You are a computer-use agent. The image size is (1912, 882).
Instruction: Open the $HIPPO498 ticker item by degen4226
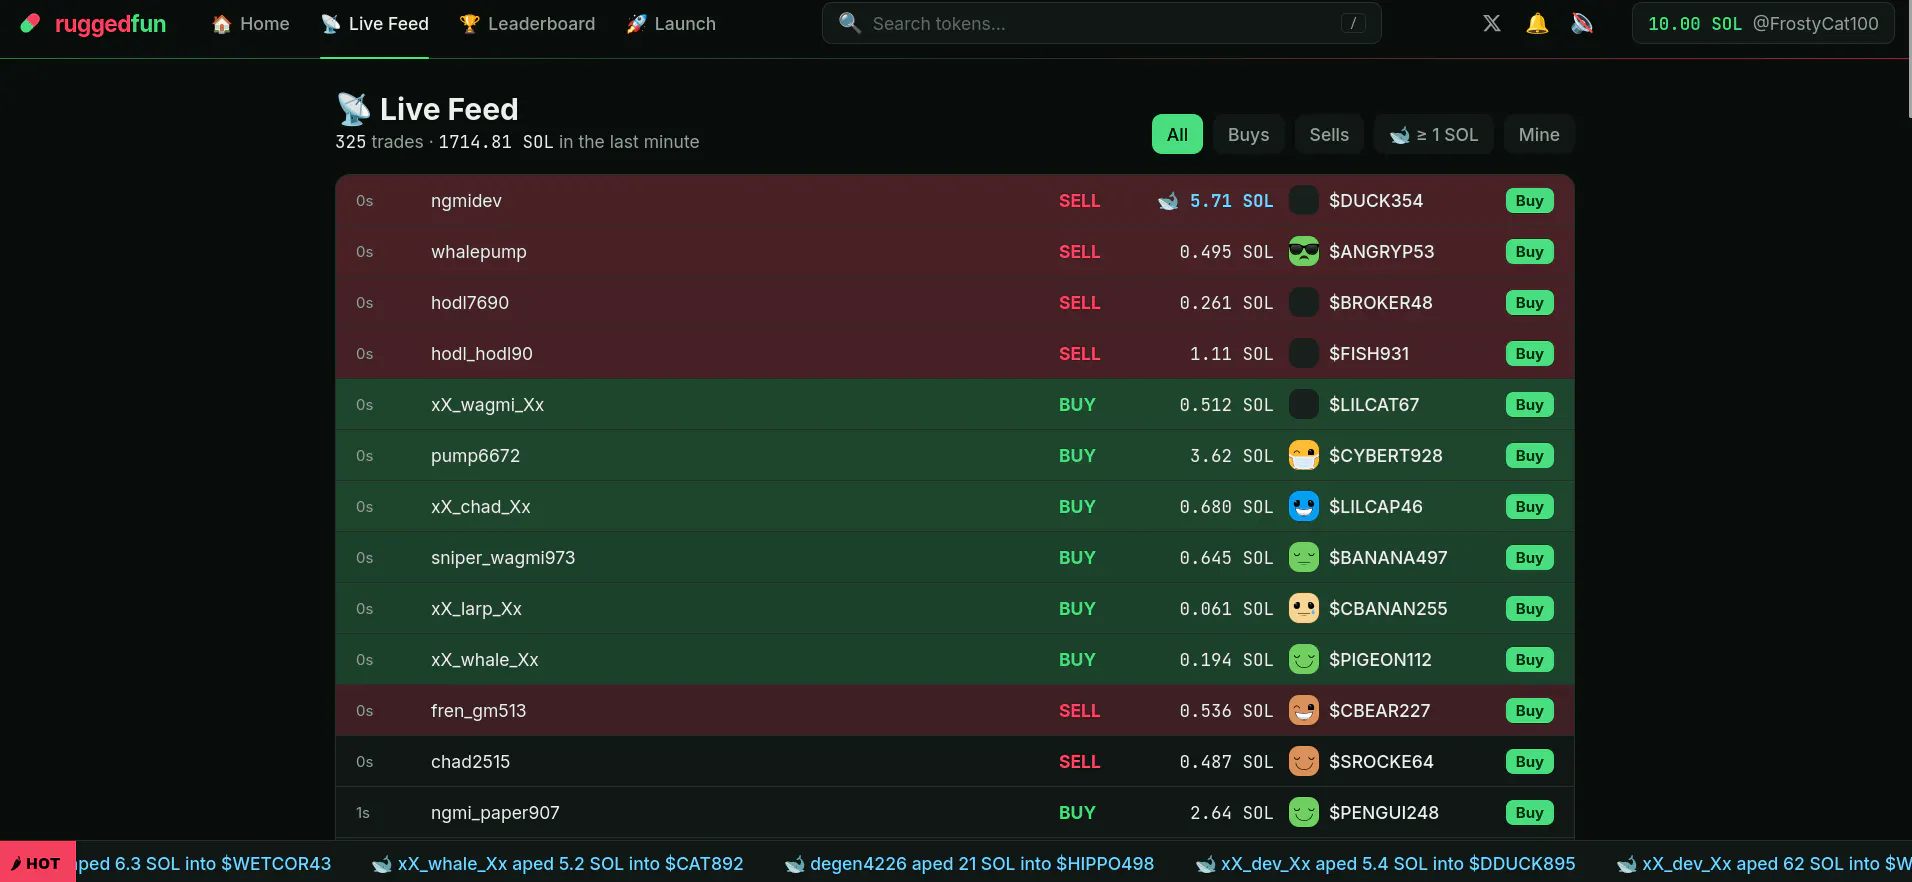(x=970, y=864)
